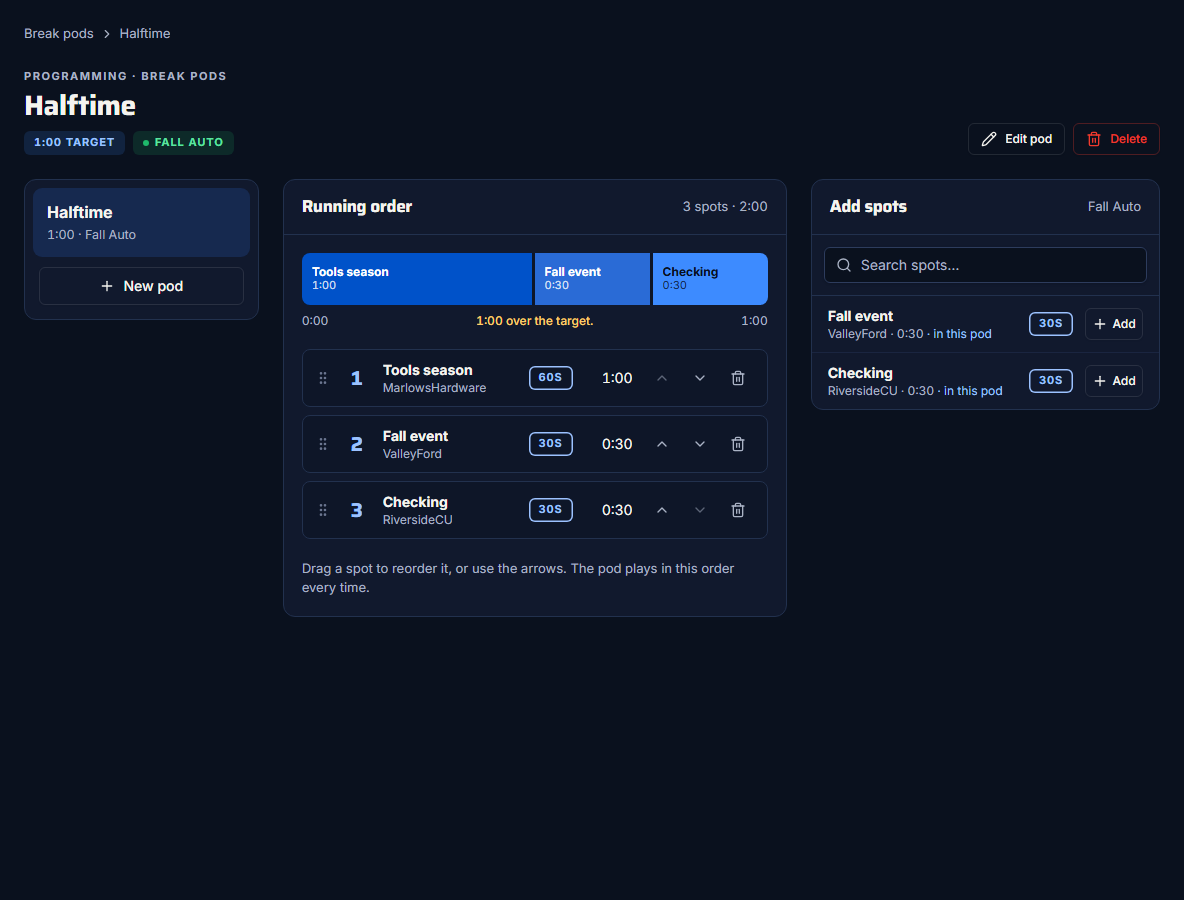Image resolution: width=1184 pixels, height=900 pixels.
Task: Click the 60S badge on Tools season
Action: [x=550, y=378]
